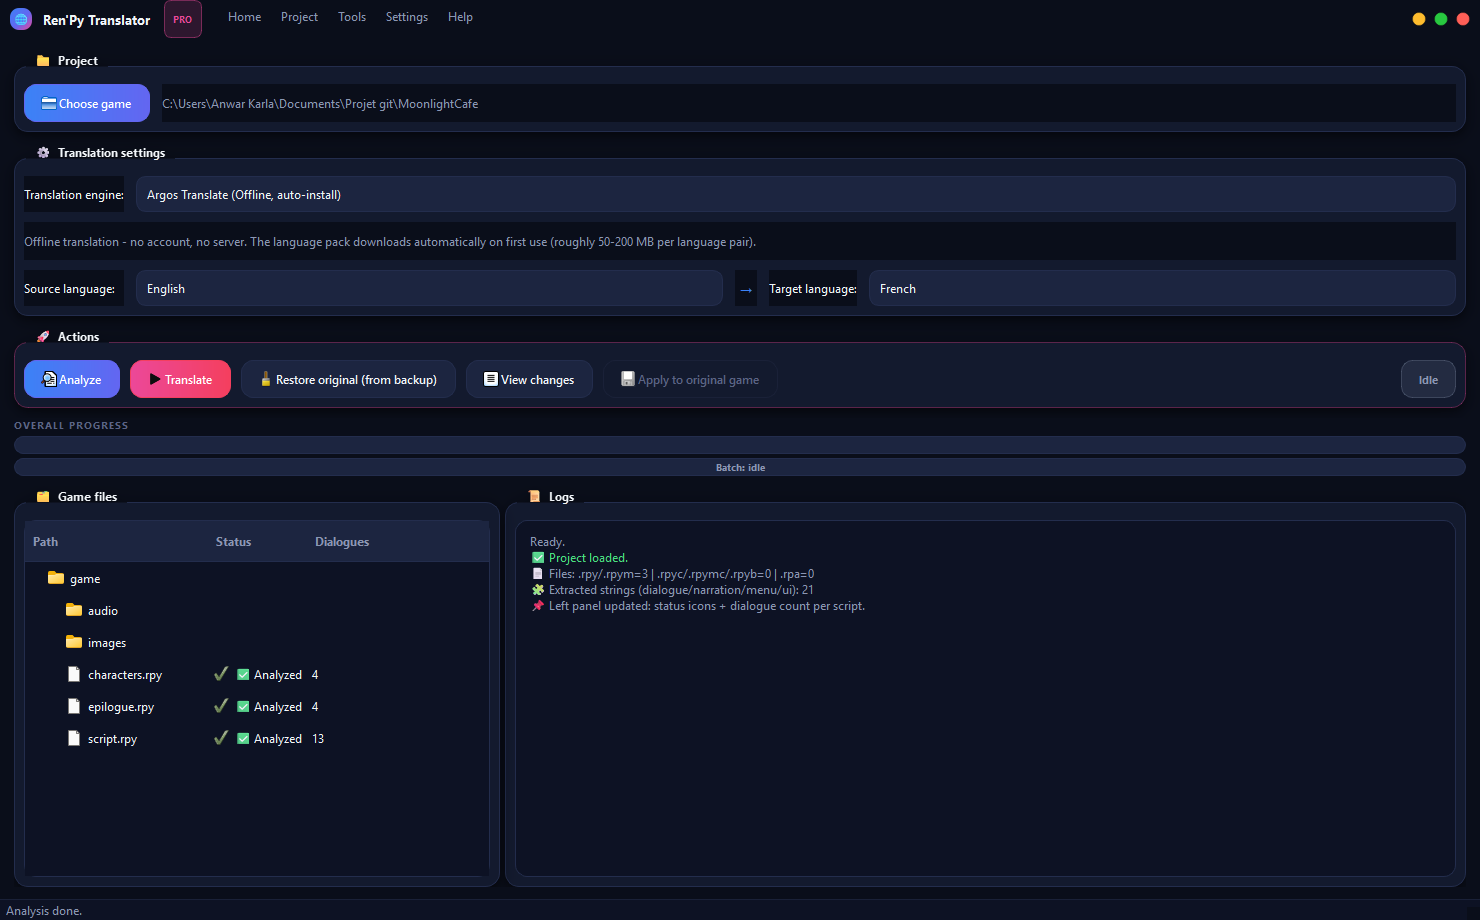Select the game folder row

click(x=257, y=578)
